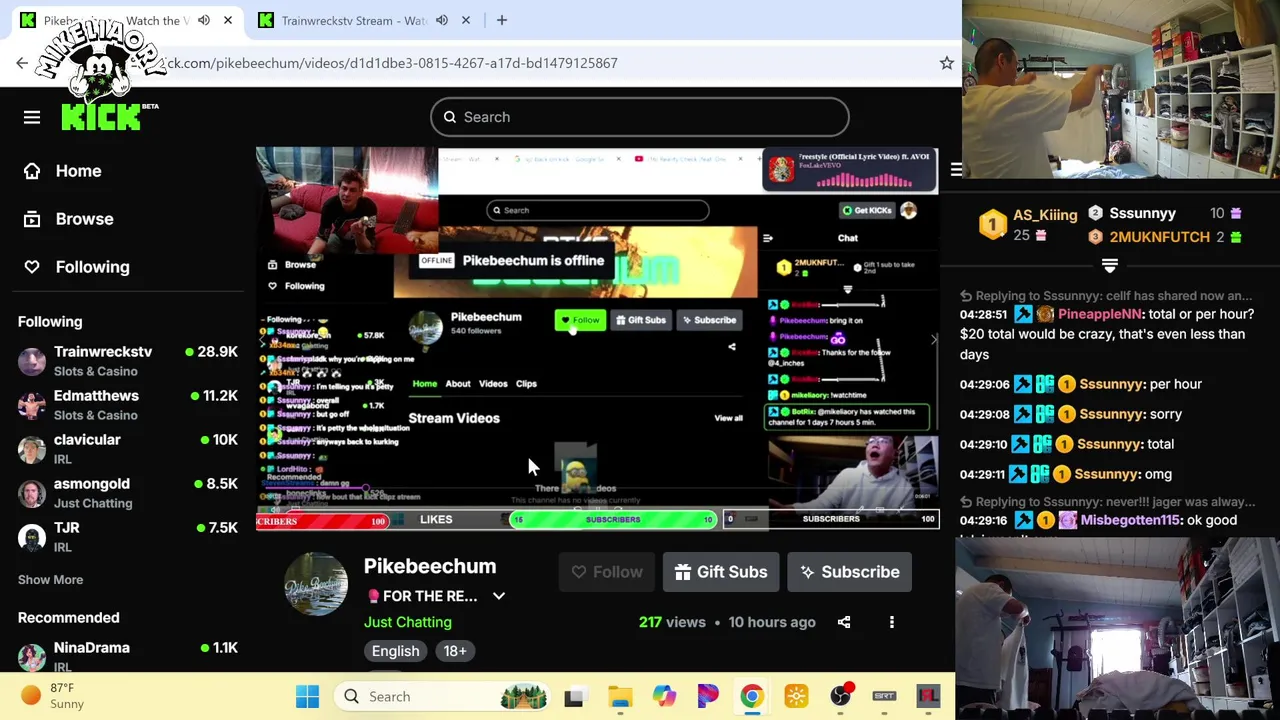
Task: Subscribe to Pikebeechum
Action: pos(850,572)
